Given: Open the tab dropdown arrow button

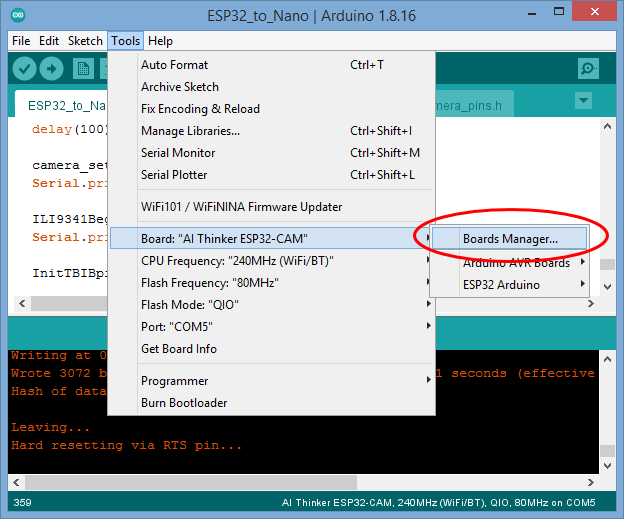Looking at the screenshot, I should pos(583,100).
